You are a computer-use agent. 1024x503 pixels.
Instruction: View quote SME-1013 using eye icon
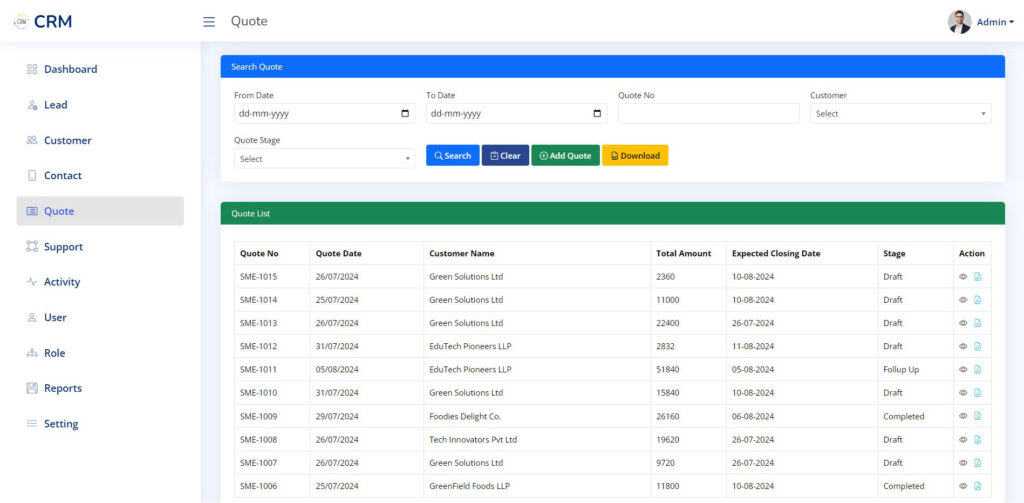coord(963,323)
